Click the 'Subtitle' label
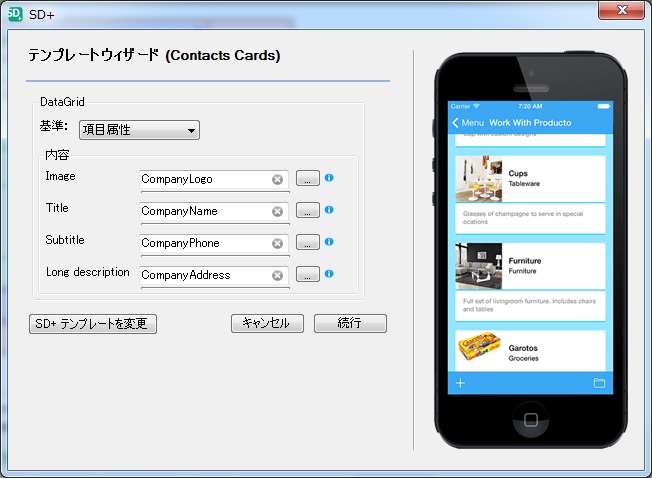Image resolution: width=652 pixels, height=478 pixels. pos(65,240)
